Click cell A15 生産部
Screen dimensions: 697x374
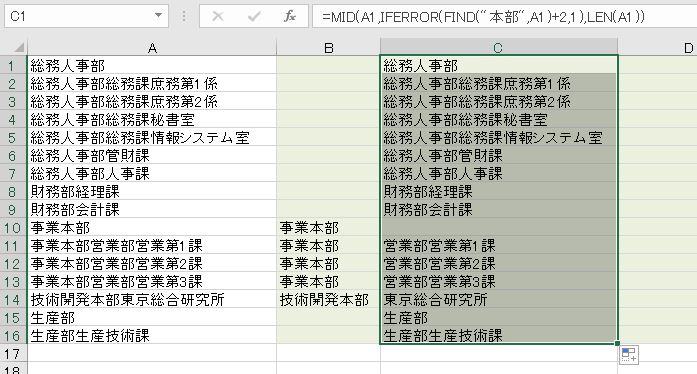coord(152,318)
